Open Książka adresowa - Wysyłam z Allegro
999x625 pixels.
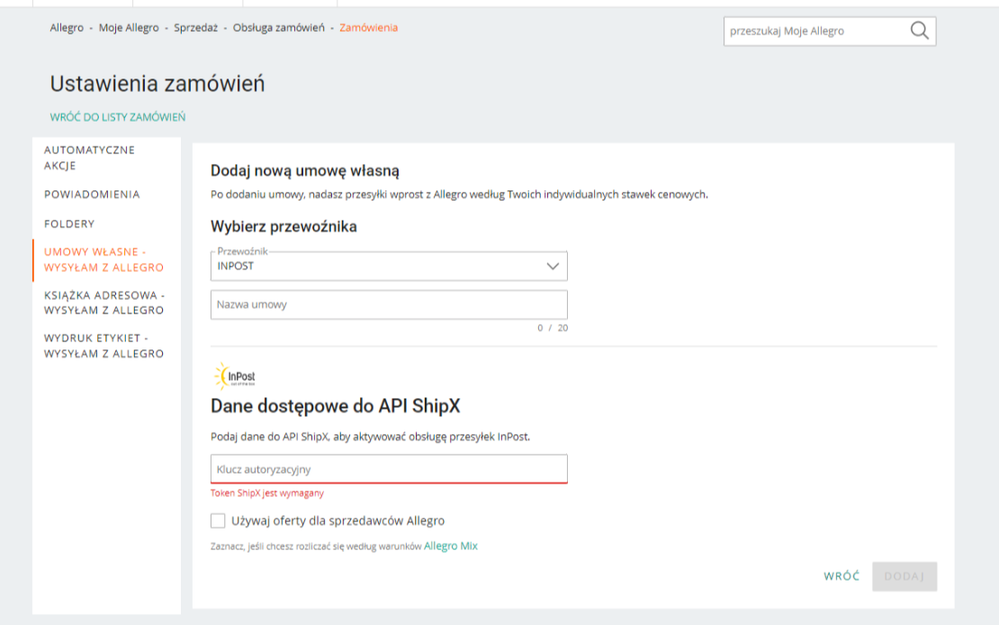click(104, 303)
